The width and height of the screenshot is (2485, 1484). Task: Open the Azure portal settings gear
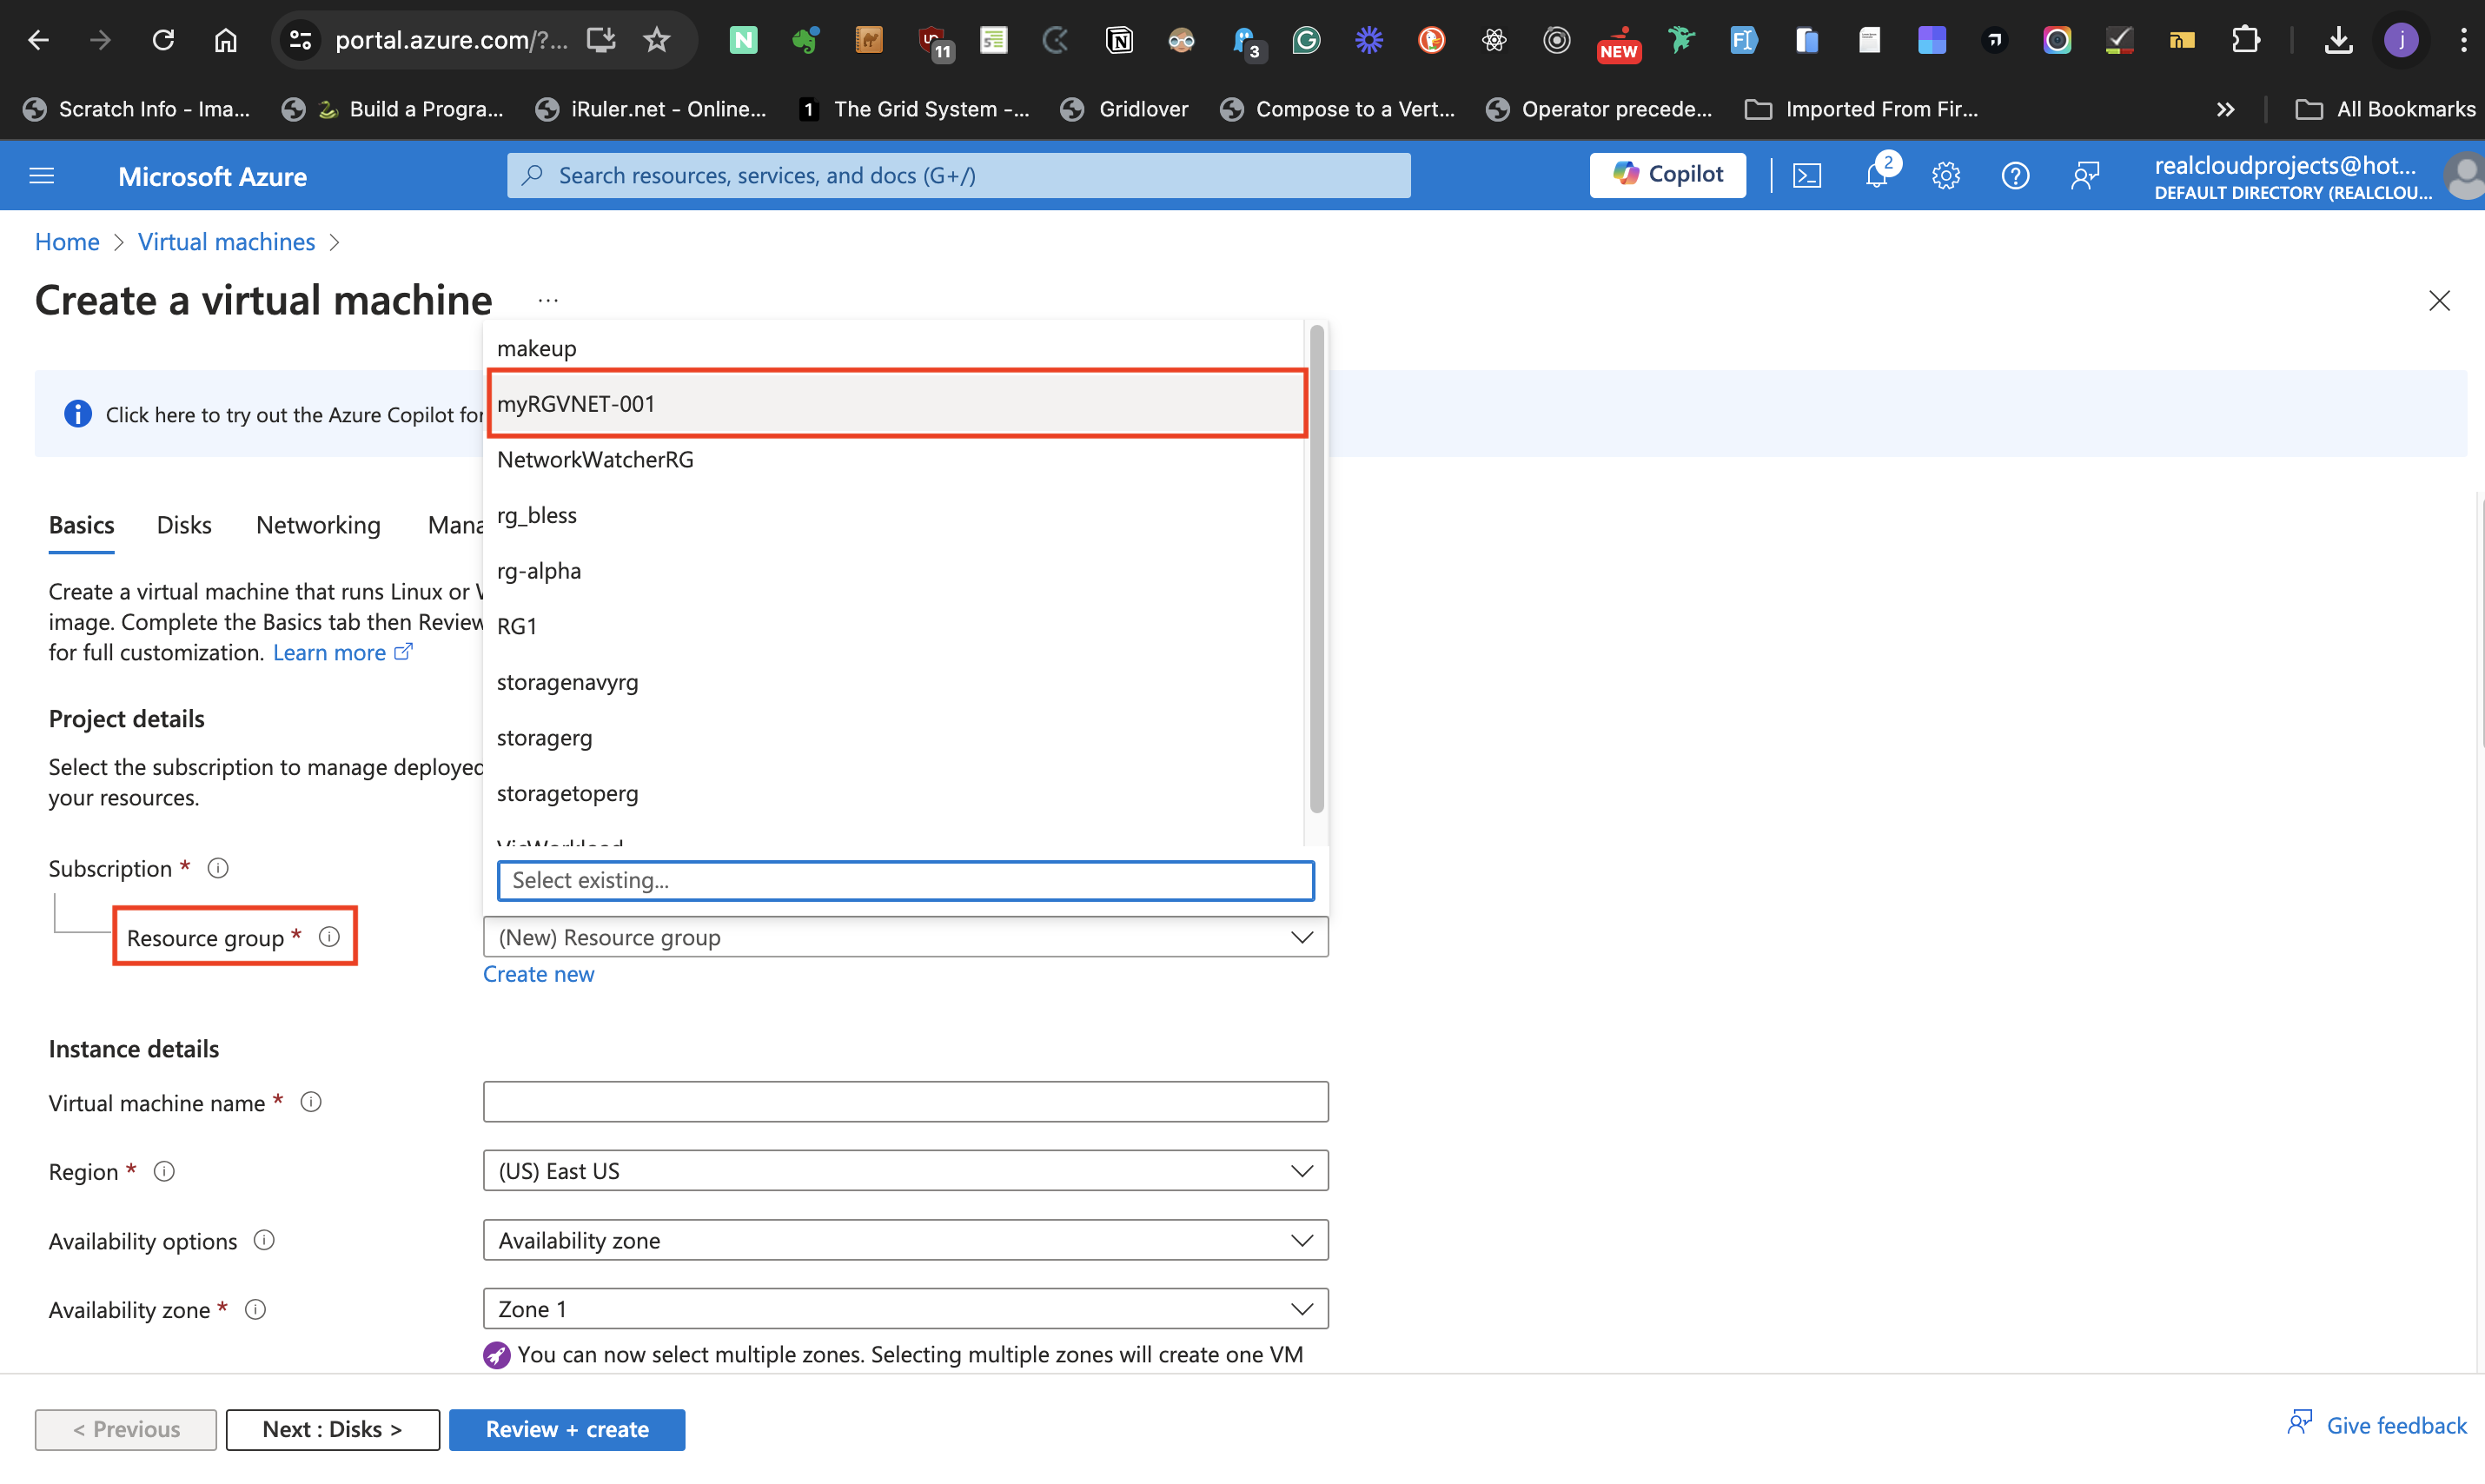(1946, 175)
